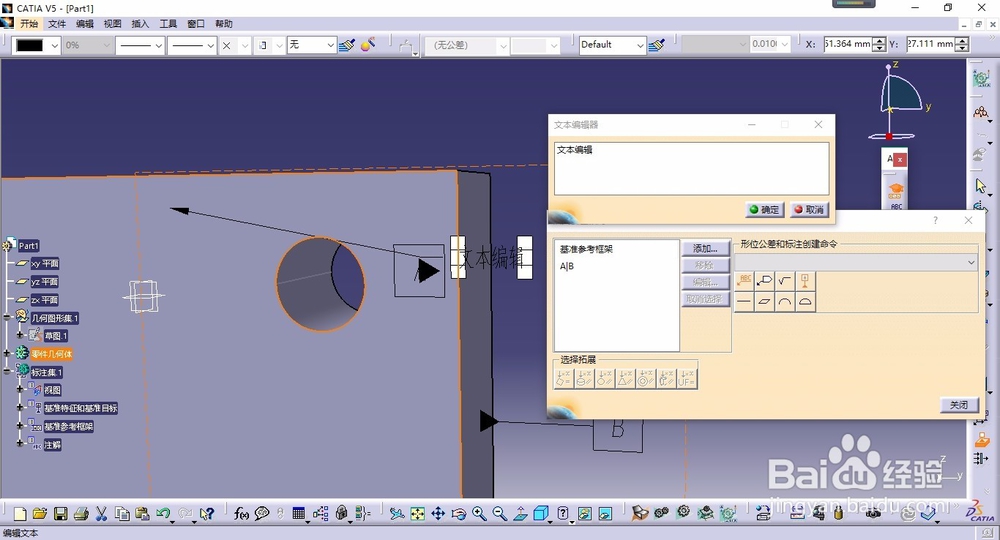Click inside the 文本编辑 text area
Viewport: 1000px width, 540px height.
(691, 168)
